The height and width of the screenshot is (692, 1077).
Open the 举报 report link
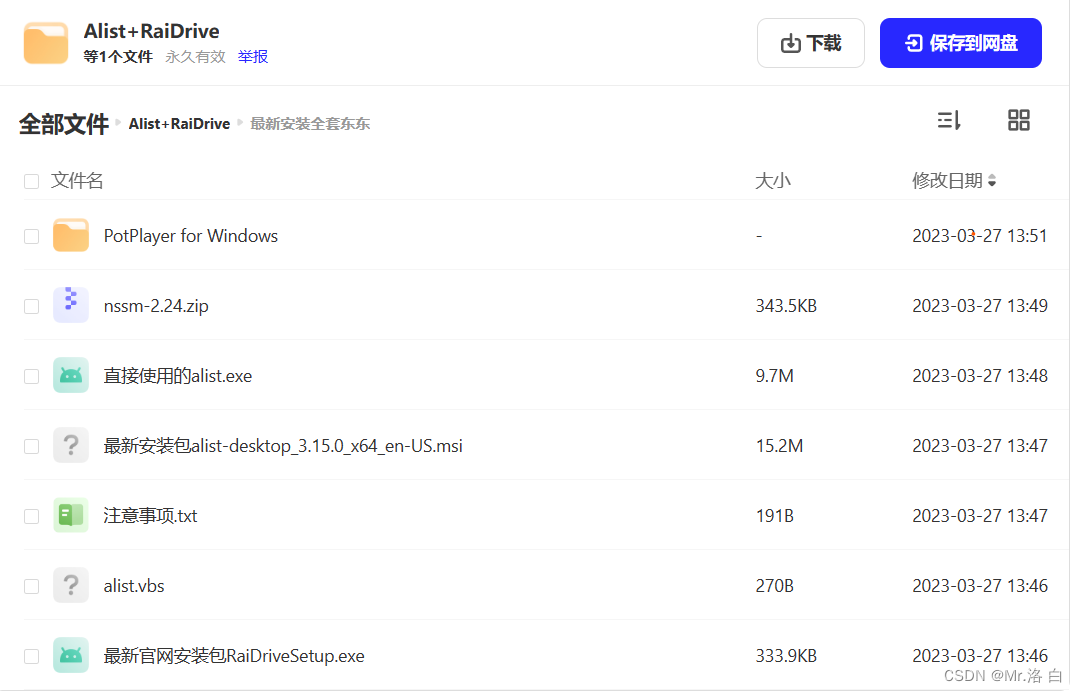click(253, 57)
